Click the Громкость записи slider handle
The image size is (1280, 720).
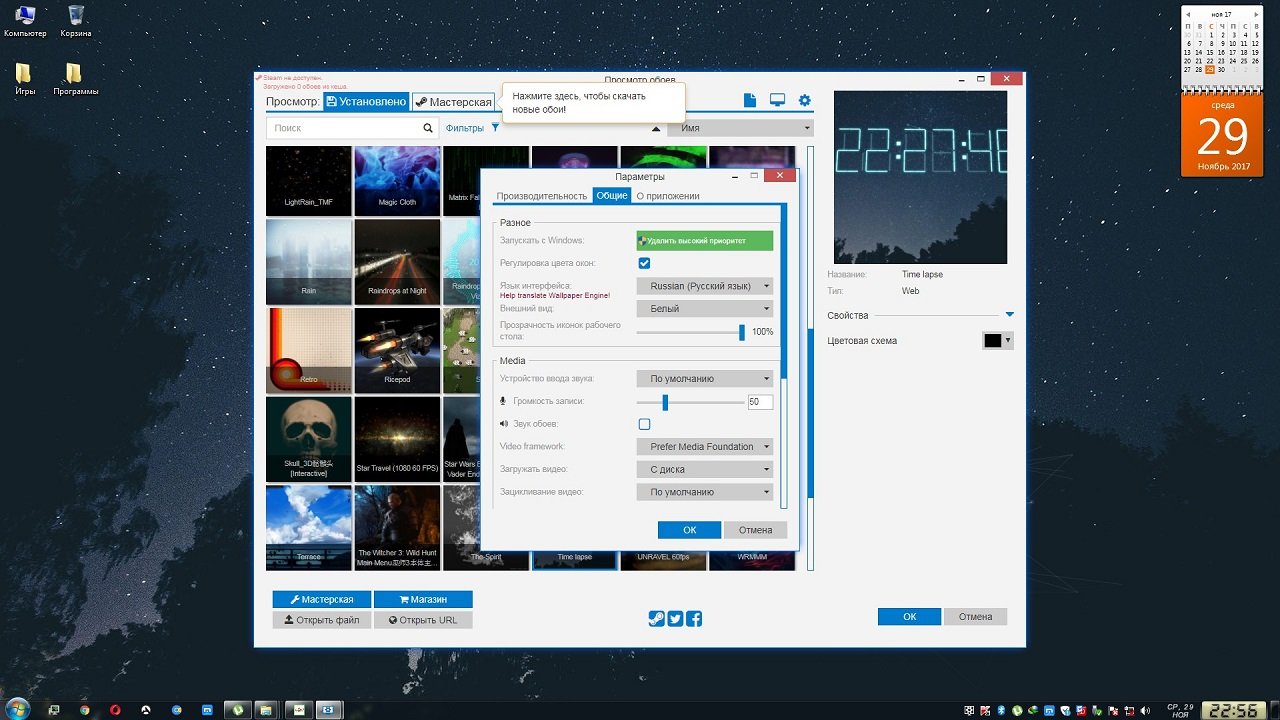pyautogui.click(x=665, y=402)
